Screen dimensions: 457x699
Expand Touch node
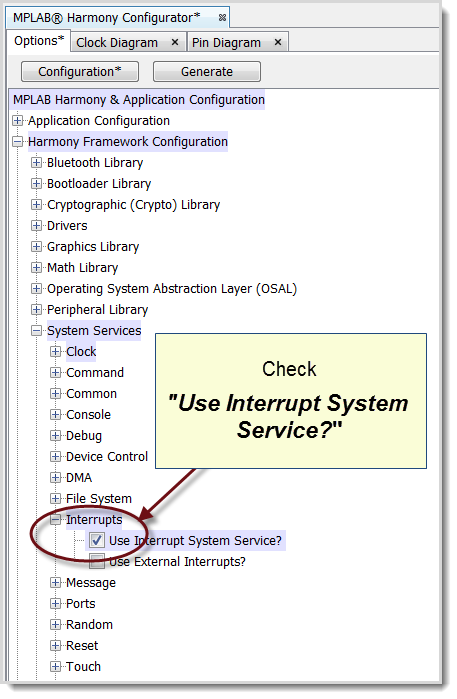55,666
